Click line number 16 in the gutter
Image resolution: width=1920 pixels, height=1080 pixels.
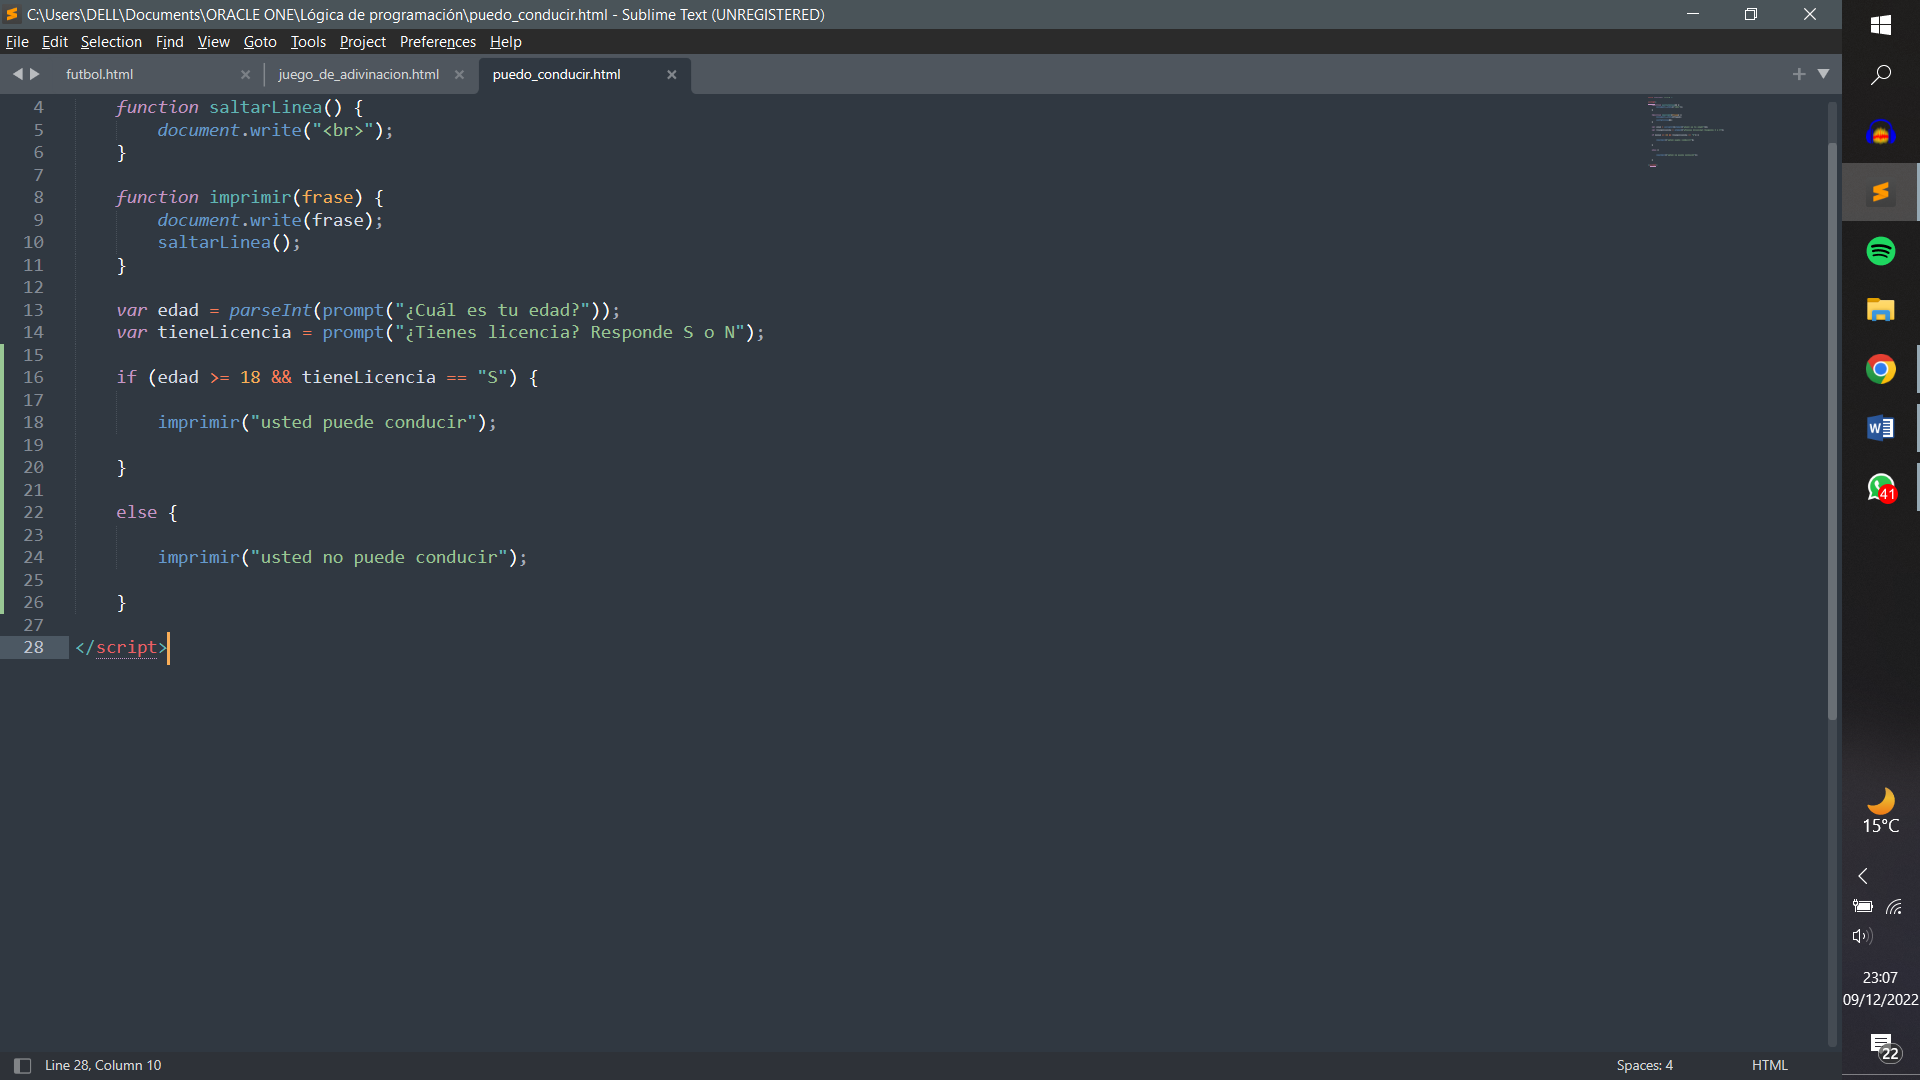[34, 378]
